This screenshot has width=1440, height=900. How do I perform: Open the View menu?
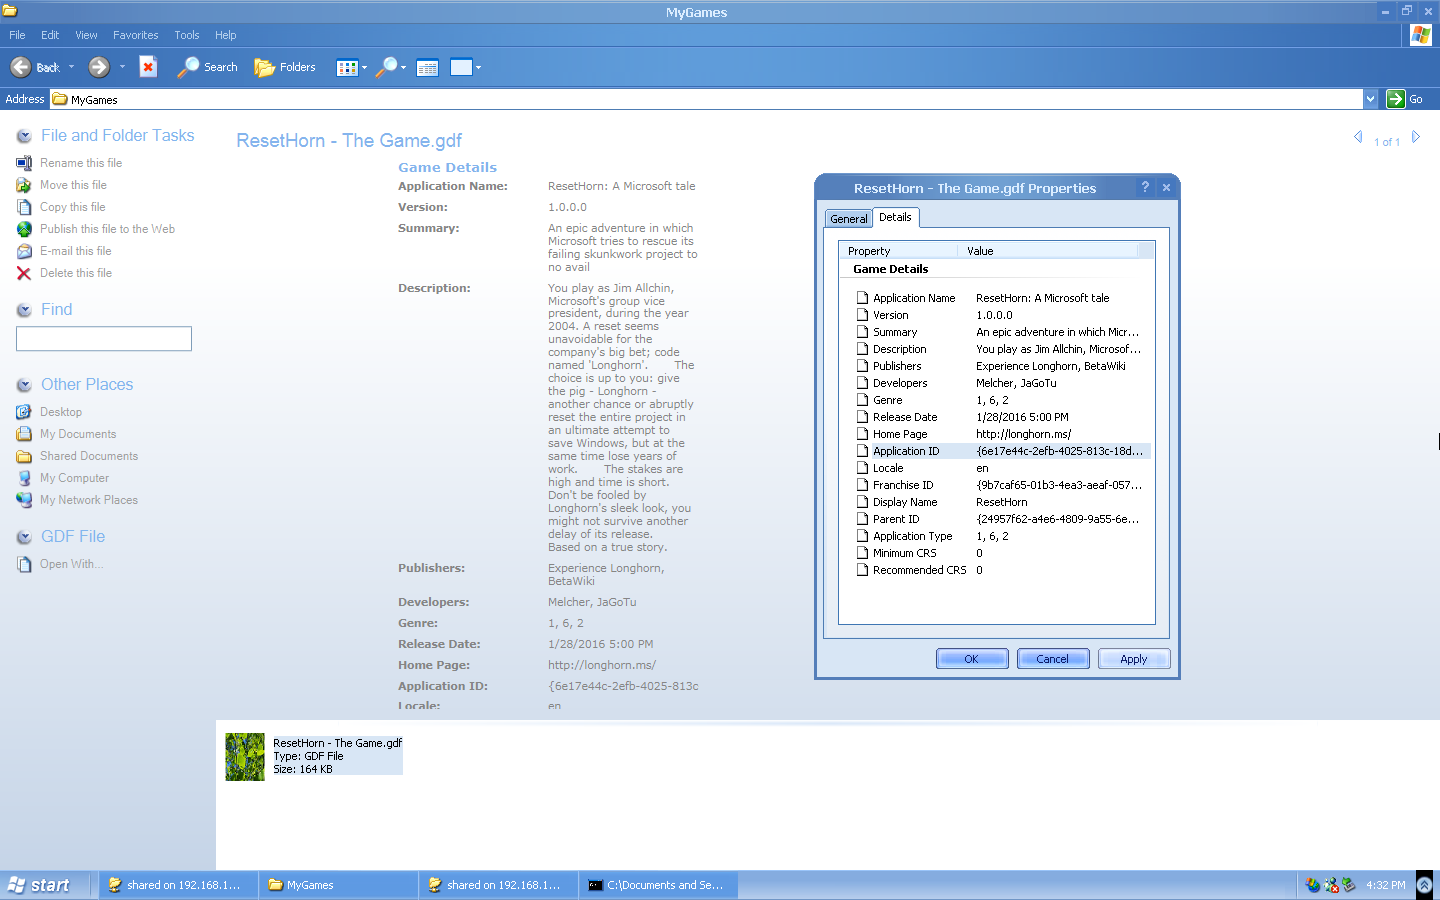coord(87,35)
